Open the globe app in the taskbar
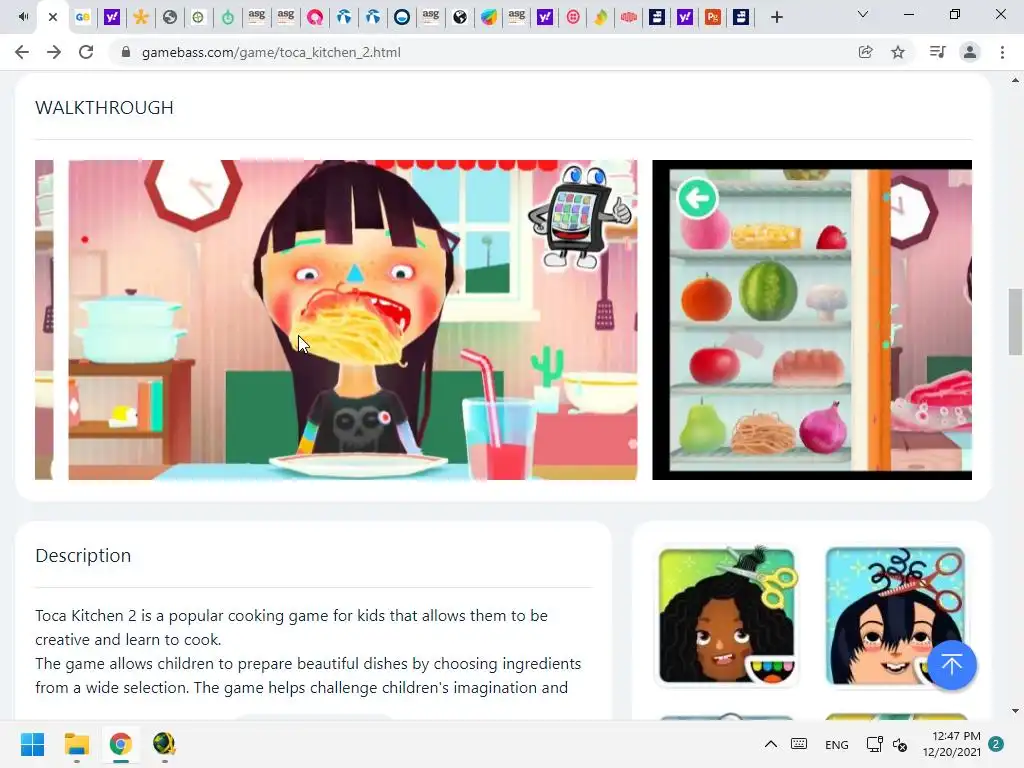The height and width of the screenshot is (768, 1024). pyautogui.click(x=164, y=744)
